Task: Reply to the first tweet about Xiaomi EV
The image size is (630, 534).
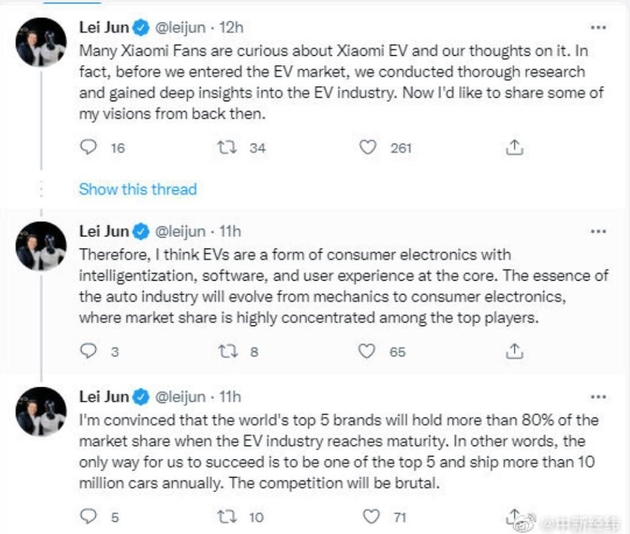Action: (x=89, y=148)
